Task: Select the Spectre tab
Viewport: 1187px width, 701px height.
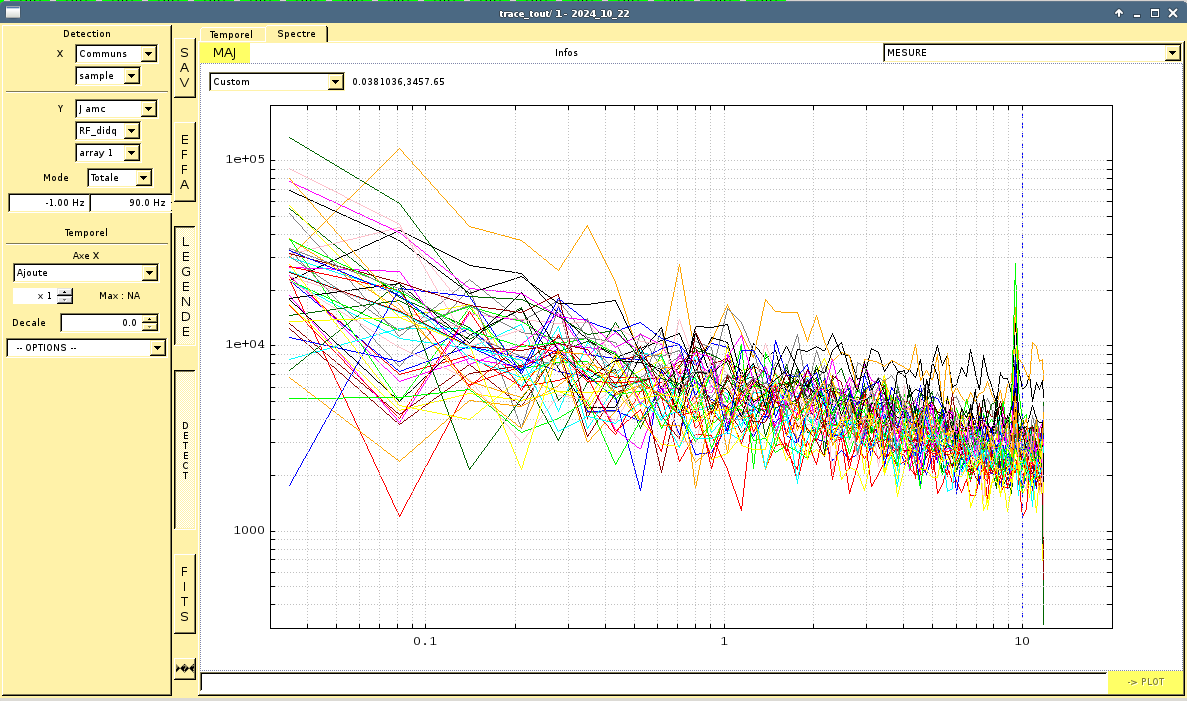Action: tap(296, 34)
